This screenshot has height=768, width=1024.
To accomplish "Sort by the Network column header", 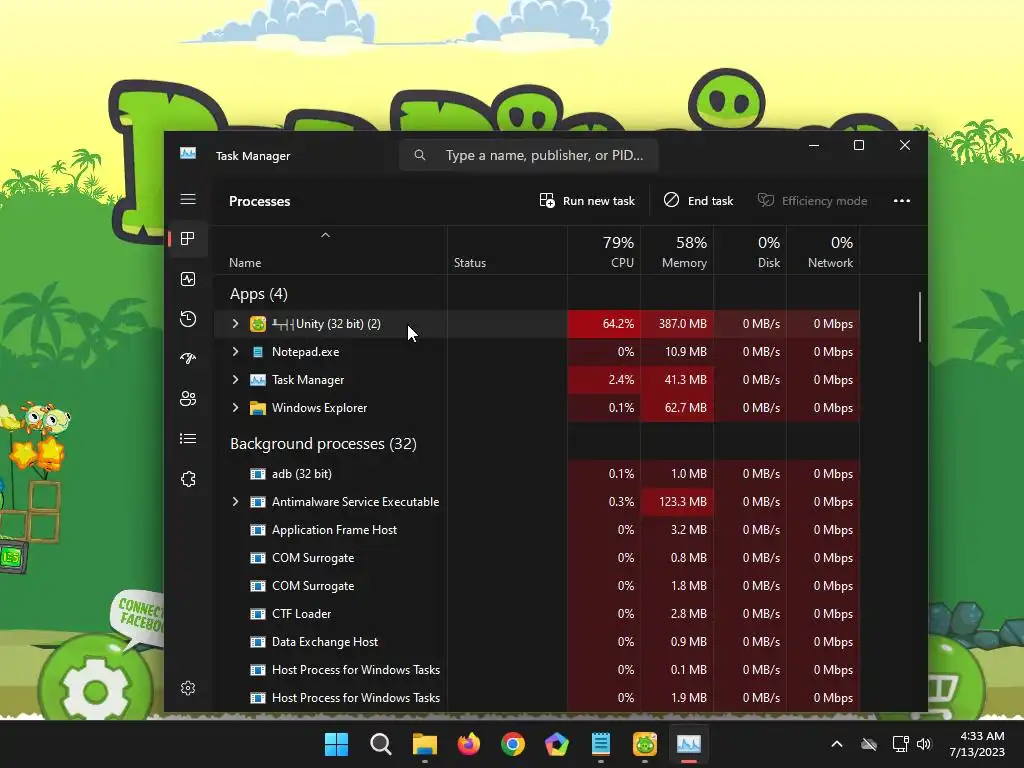I will (x=824, y=251).
